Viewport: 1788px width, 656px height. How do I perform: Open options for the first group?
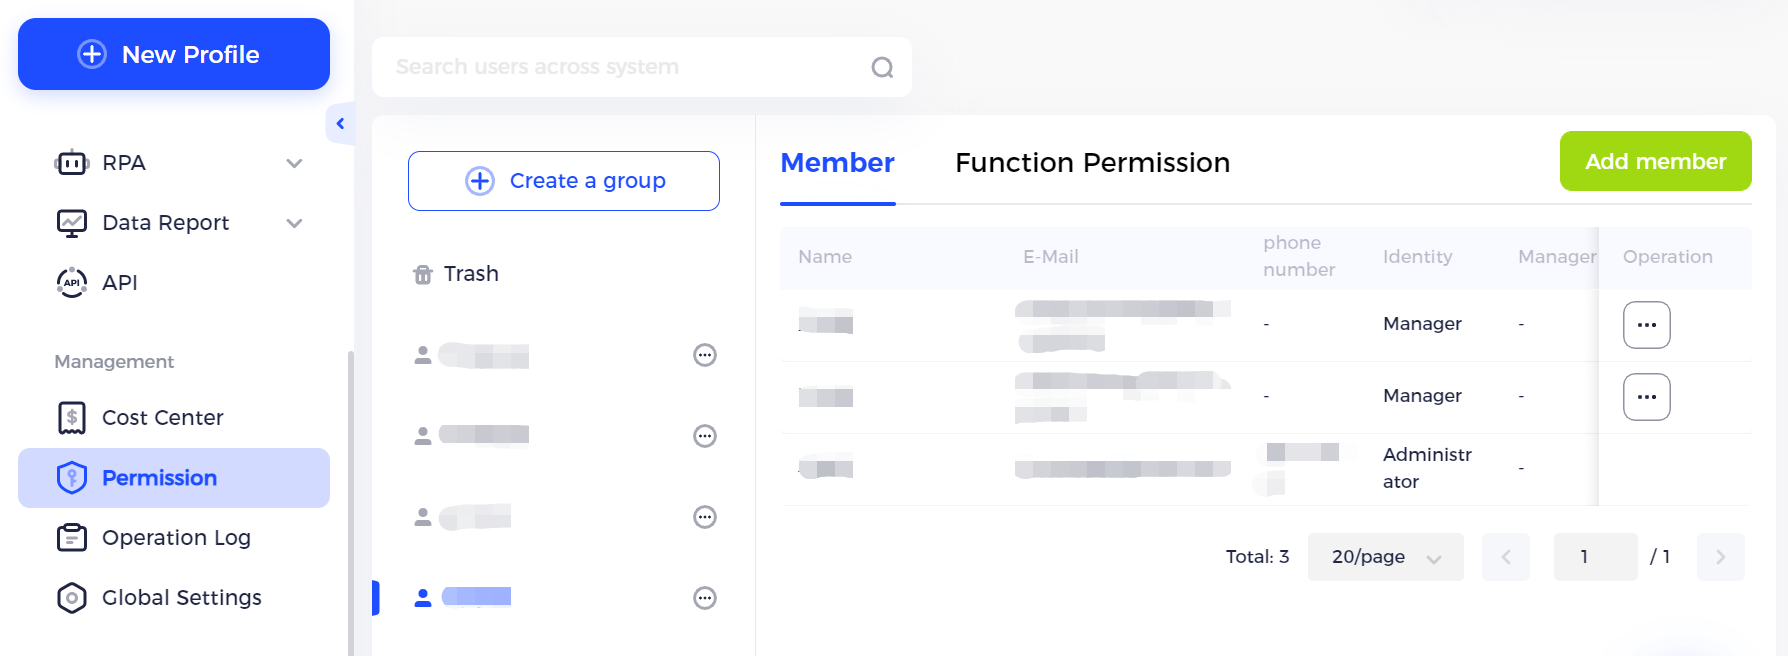tap(705, 355)
